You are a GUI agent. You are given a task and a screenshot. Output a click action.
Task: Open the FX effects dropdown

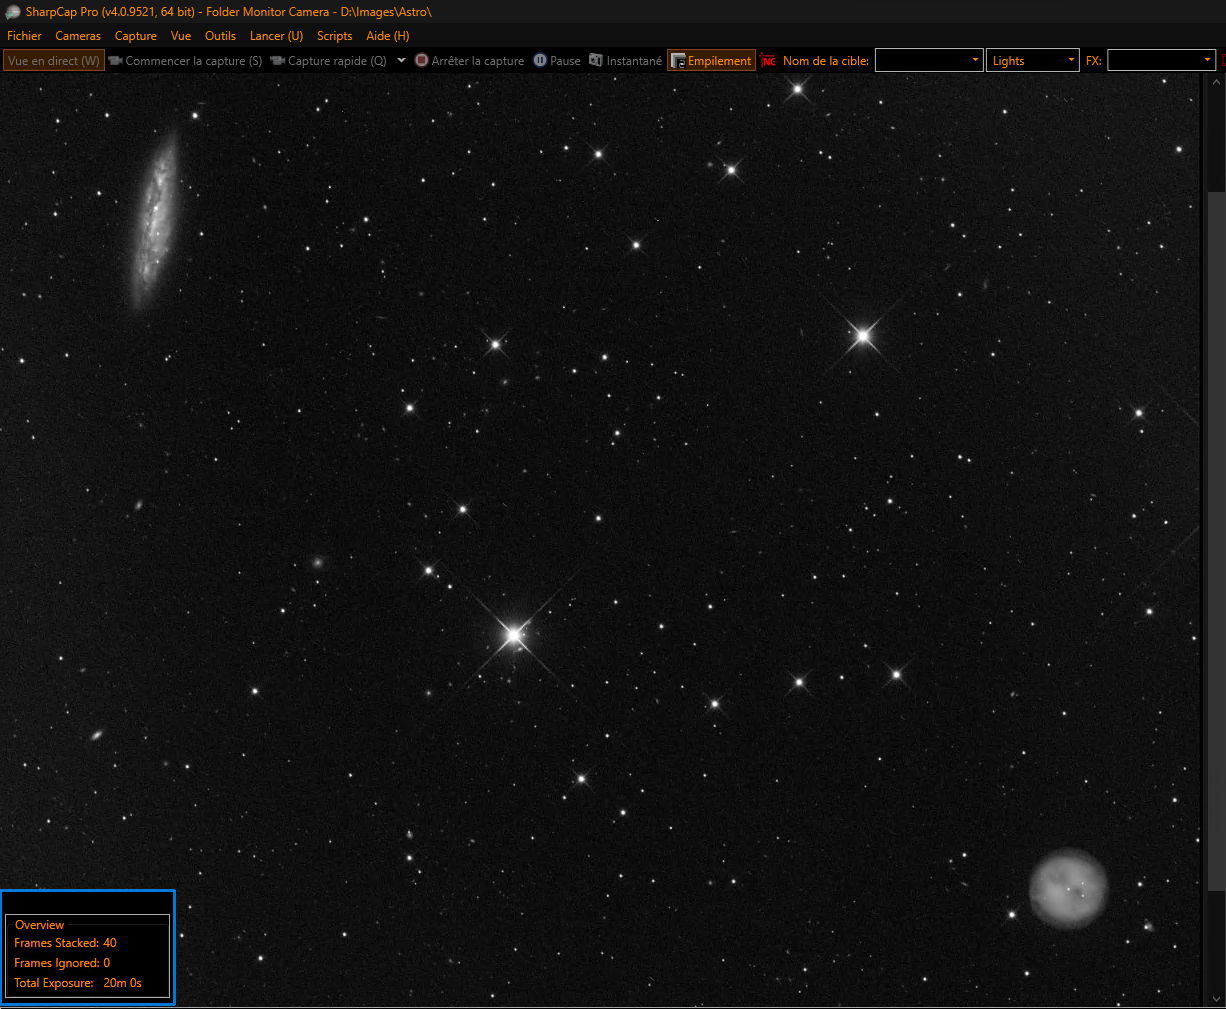pyautogui.click(x=1161, y=60)
